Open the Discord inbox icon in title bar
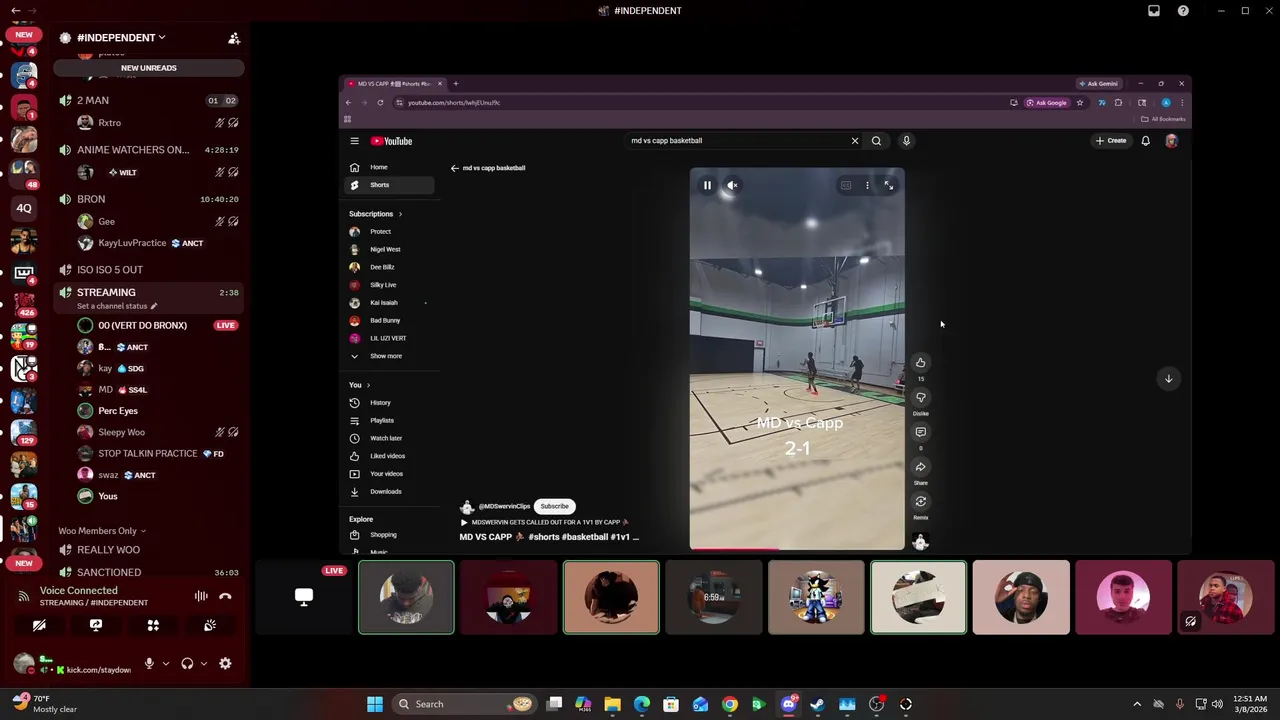Image resolution: width=1280 pixels, height=720 pixels. [x=1154, y=11]
